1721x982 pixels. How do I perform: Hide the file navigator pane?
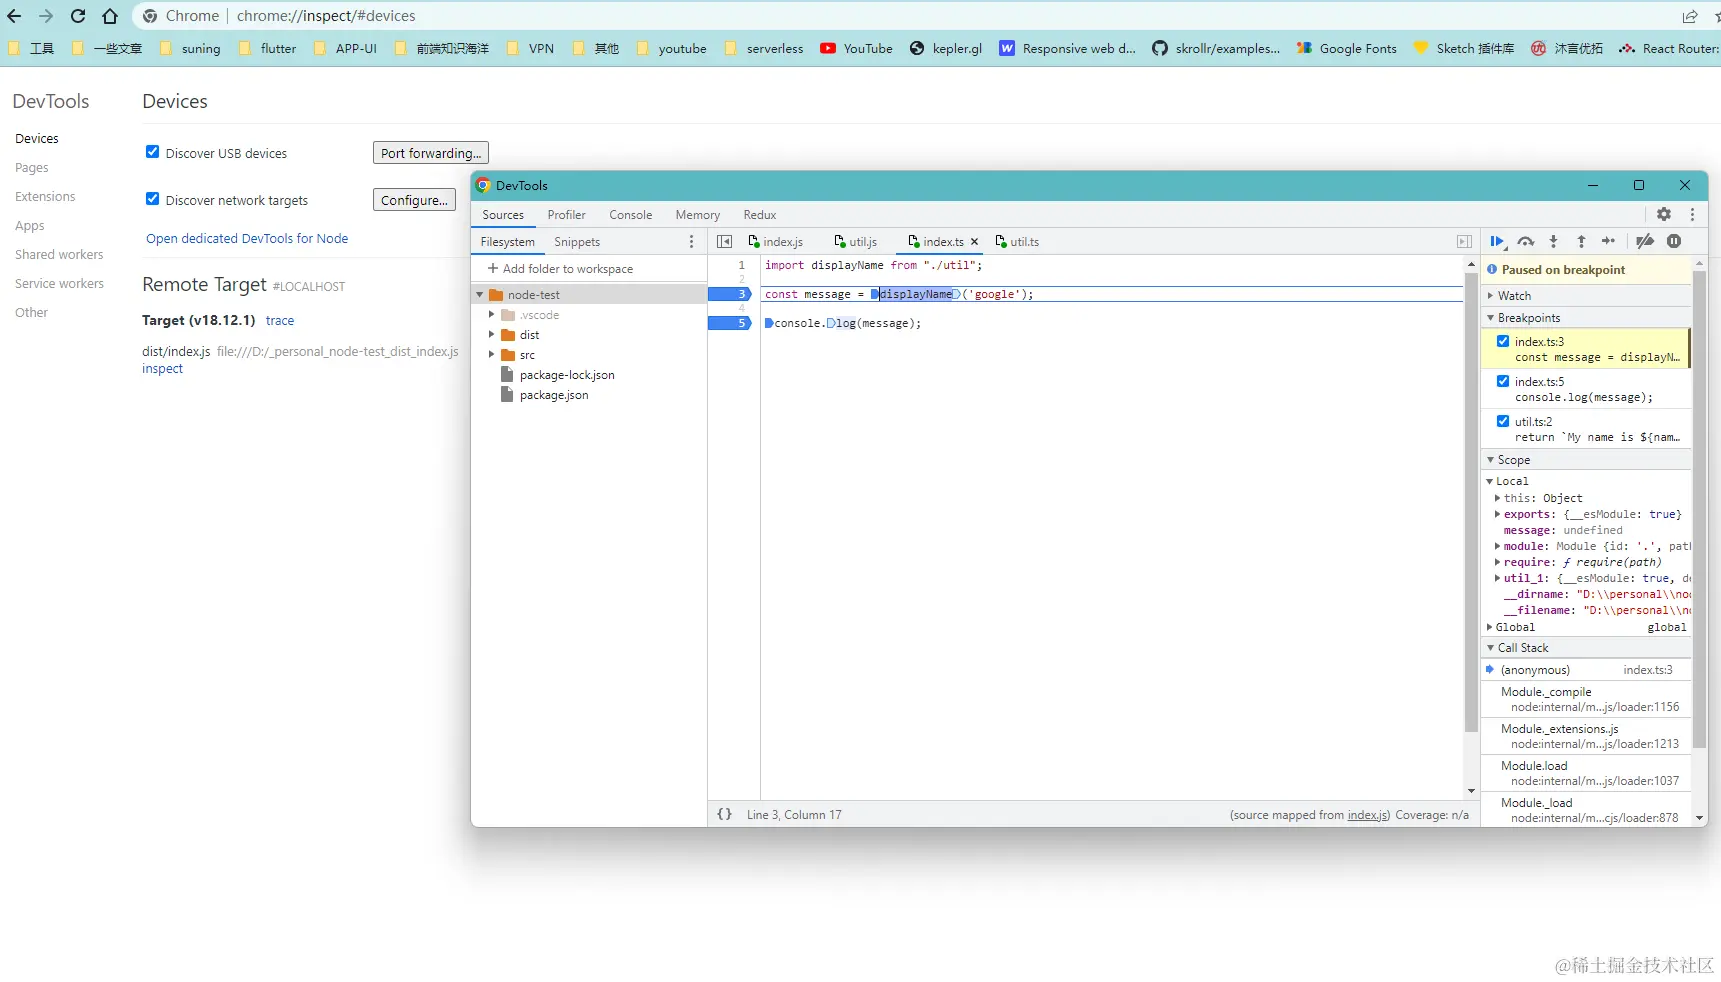pyautogui.click(x=724, y=242)
